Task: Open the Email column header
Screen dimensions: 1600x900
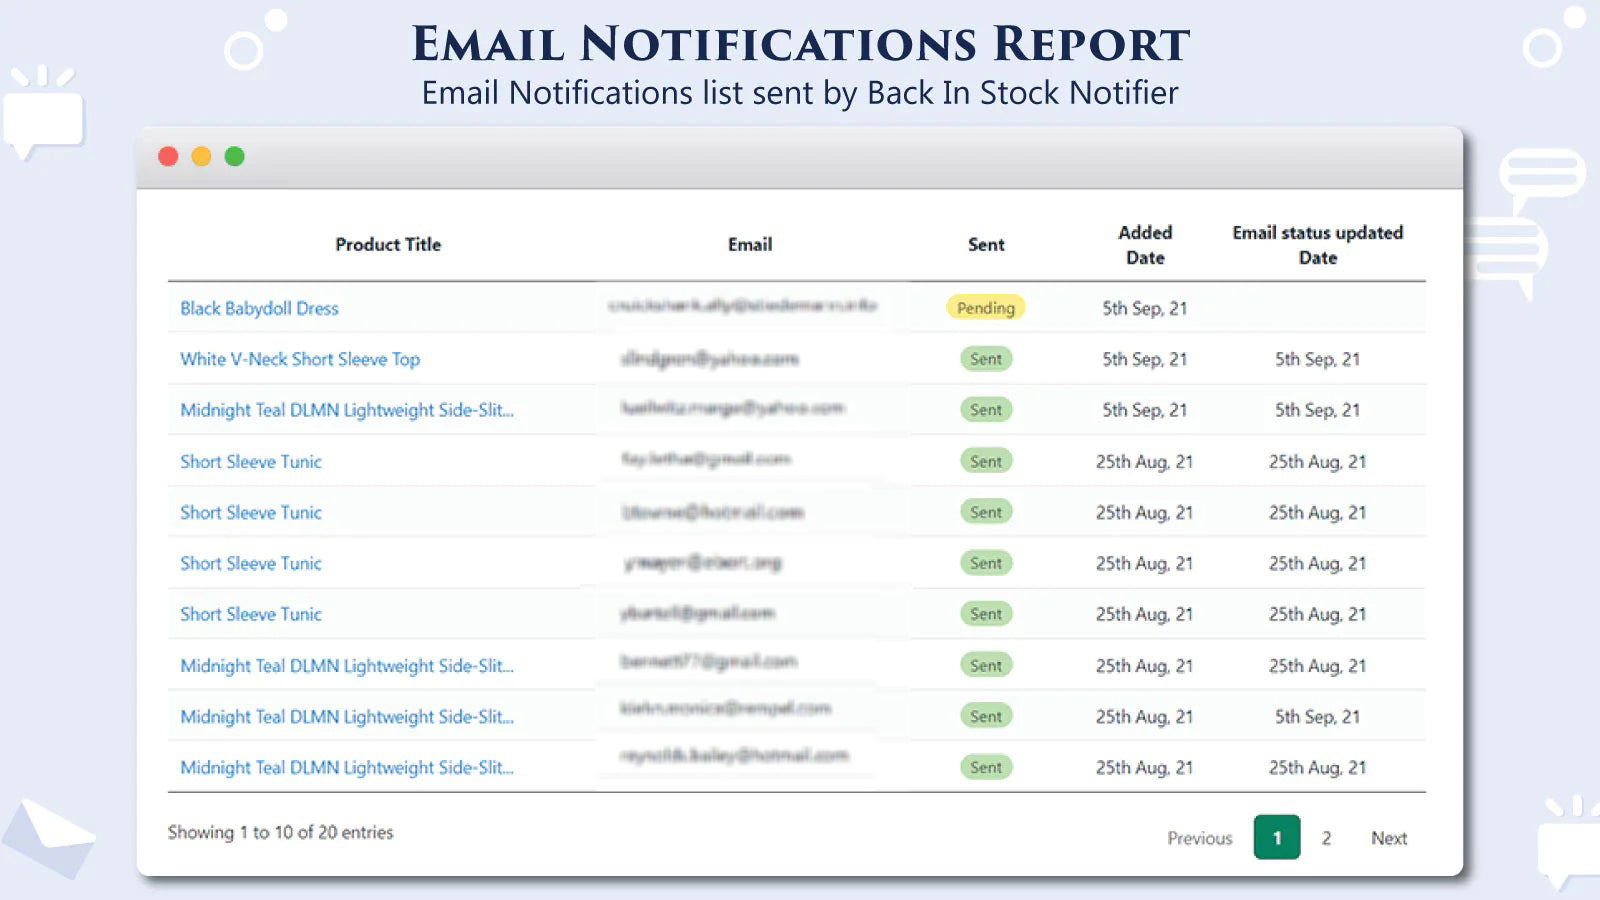Action: pyautogui.click(x=751, y=244)
